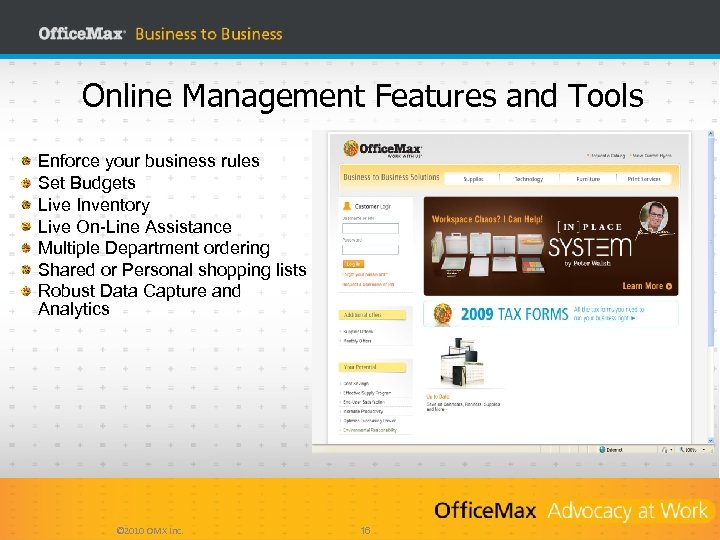Click the password input field
The height and width of the screenshot is (540, 720).
(370, 249)
